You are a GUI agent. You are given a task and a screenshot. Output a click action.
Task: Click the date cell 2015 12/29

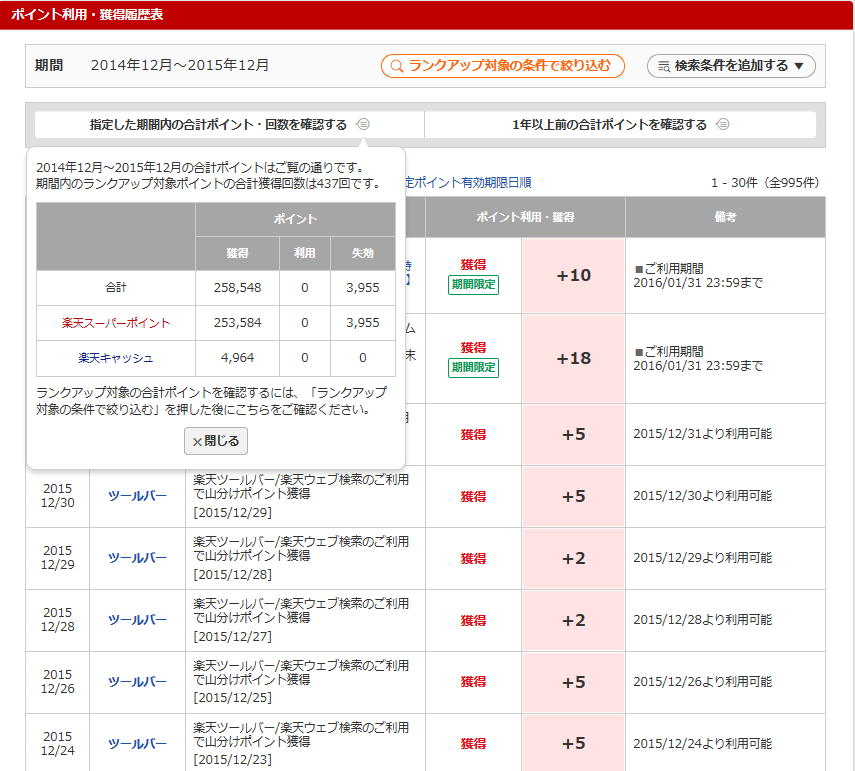57,558
